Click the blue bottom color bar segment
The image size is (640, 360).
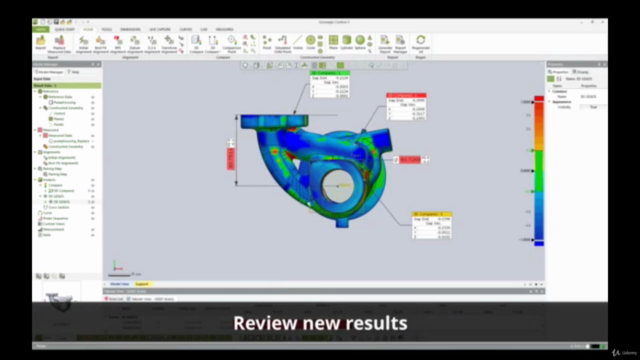(539, 244)
